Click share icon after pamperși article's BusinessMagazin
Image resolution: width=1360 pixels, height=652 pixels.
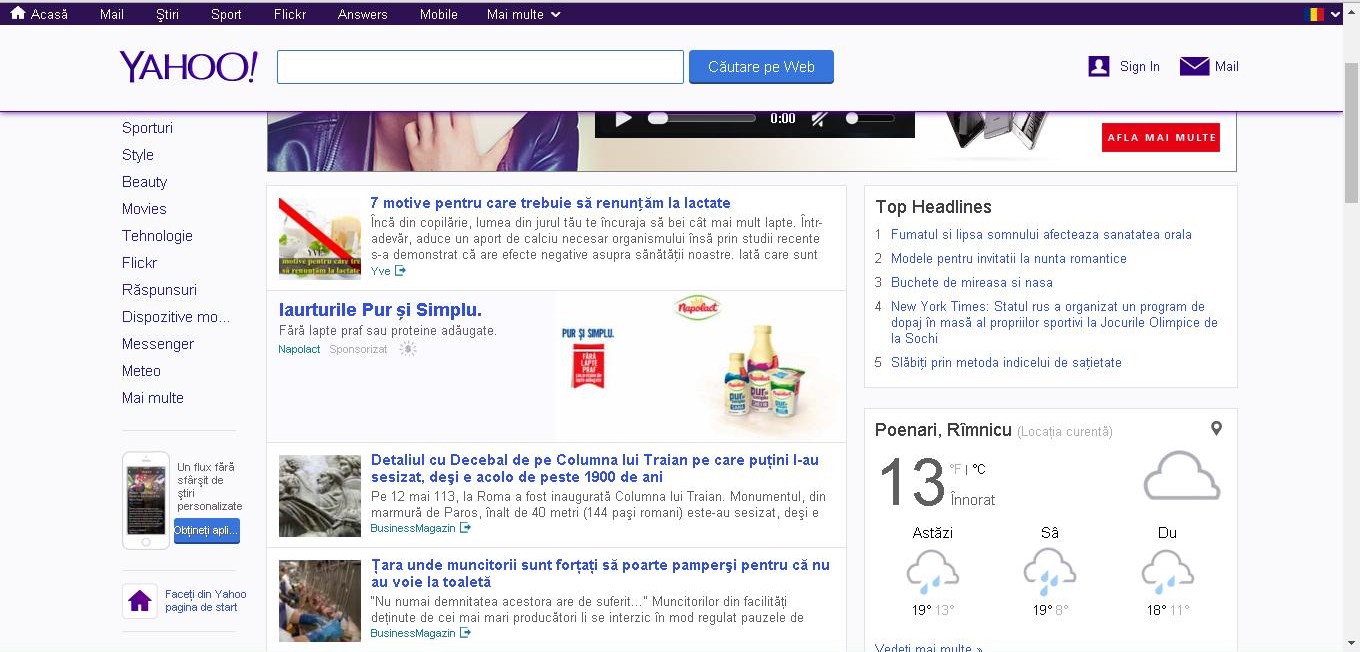[x=465, y=633]
